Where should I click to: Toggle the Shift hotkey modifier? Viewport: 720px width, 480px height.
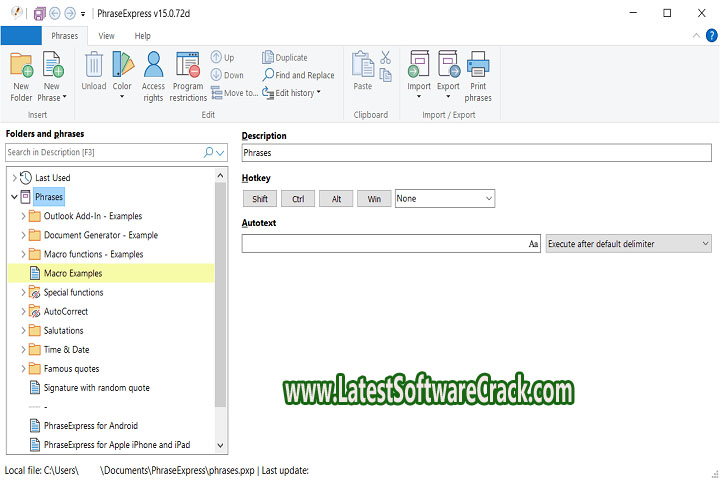click(260, 199)
